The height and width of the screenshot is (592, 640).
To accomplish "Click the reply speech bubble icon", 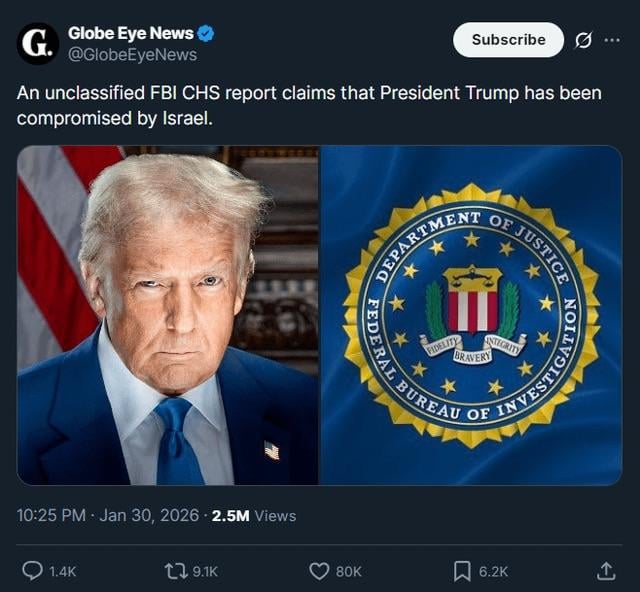I will (32, 571).
